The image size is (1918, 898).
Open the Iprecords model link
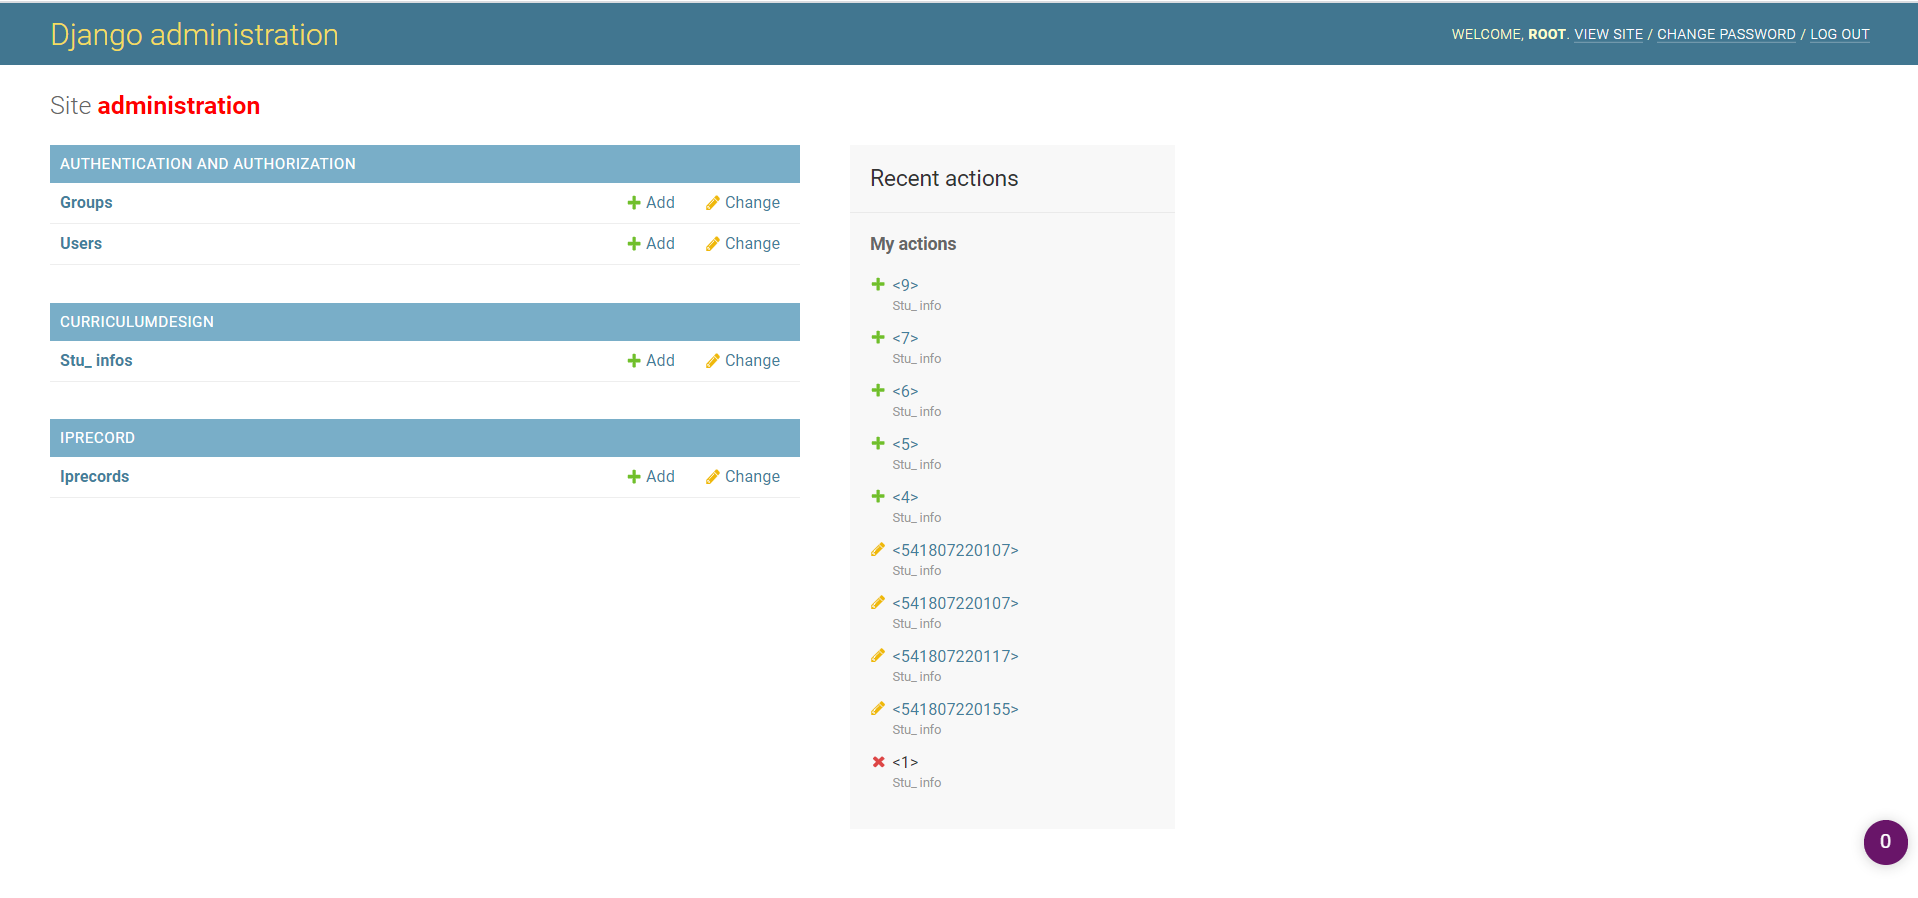point(94,476)
